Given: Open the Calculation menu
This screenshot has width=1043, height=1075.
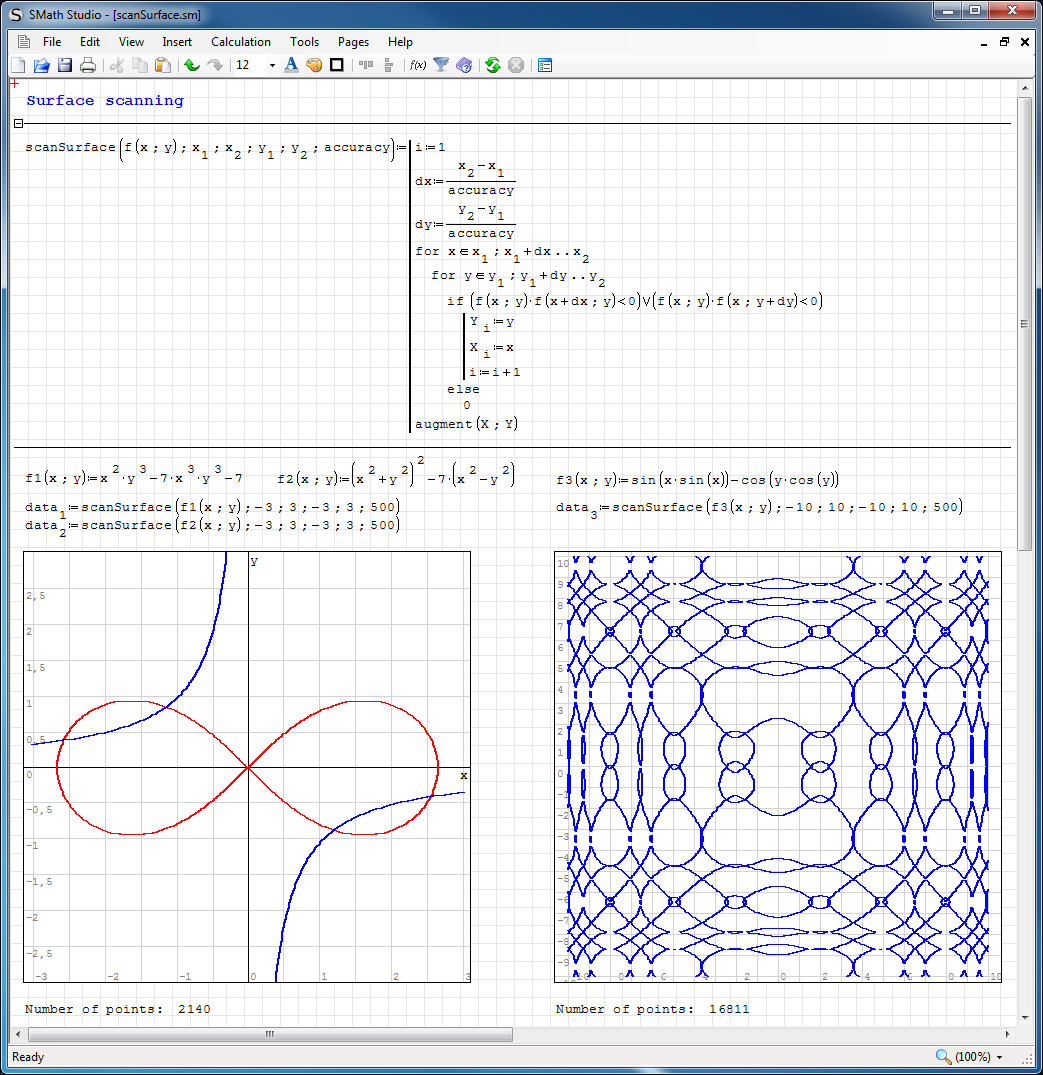Looking at the screenshot, I should click(240, 42).
